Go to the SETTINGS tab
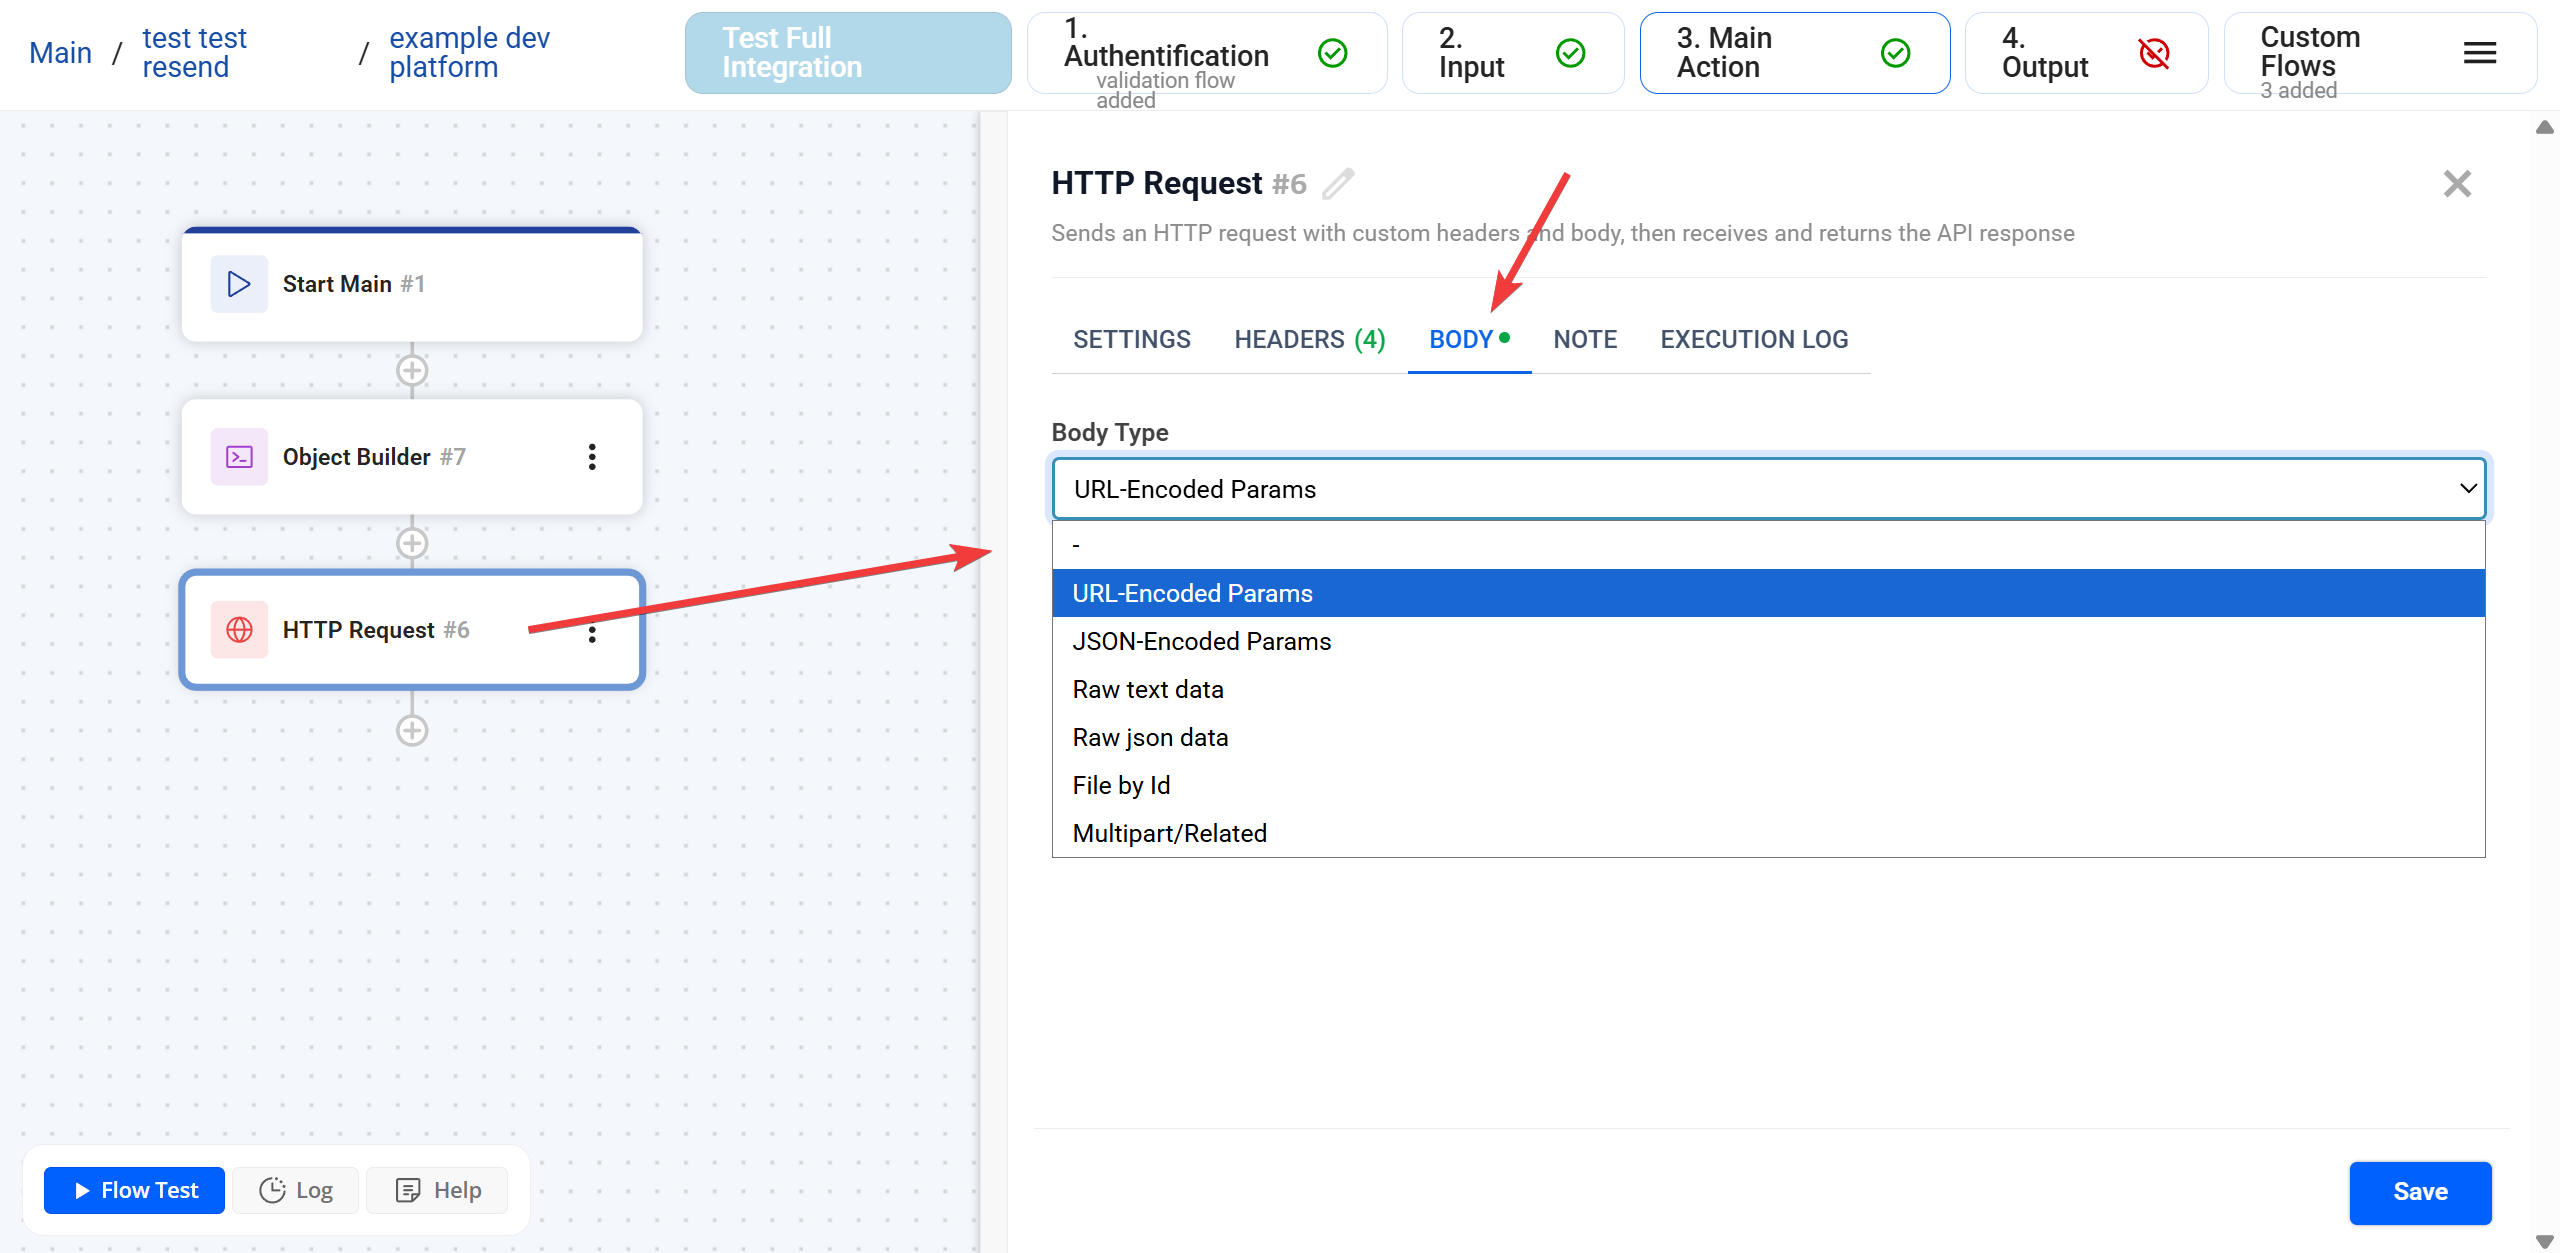This screenshot has height=1253, width=2560. [x=1131, y=340]
